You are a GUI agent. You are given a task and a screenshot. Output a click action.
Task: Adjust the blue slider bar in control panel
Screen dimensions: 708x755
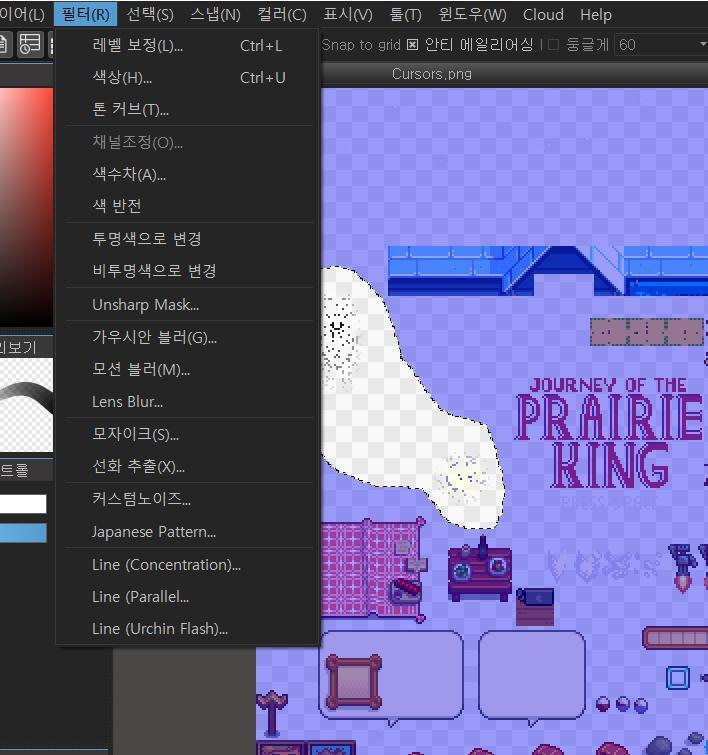pos(23,533)
